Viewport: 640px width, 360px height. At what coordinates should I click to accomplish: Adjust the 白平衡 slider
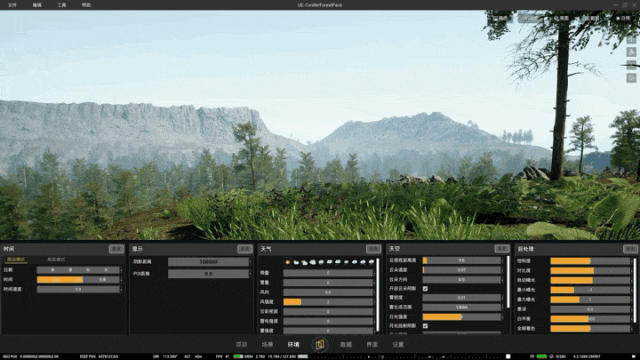(590, 319)
